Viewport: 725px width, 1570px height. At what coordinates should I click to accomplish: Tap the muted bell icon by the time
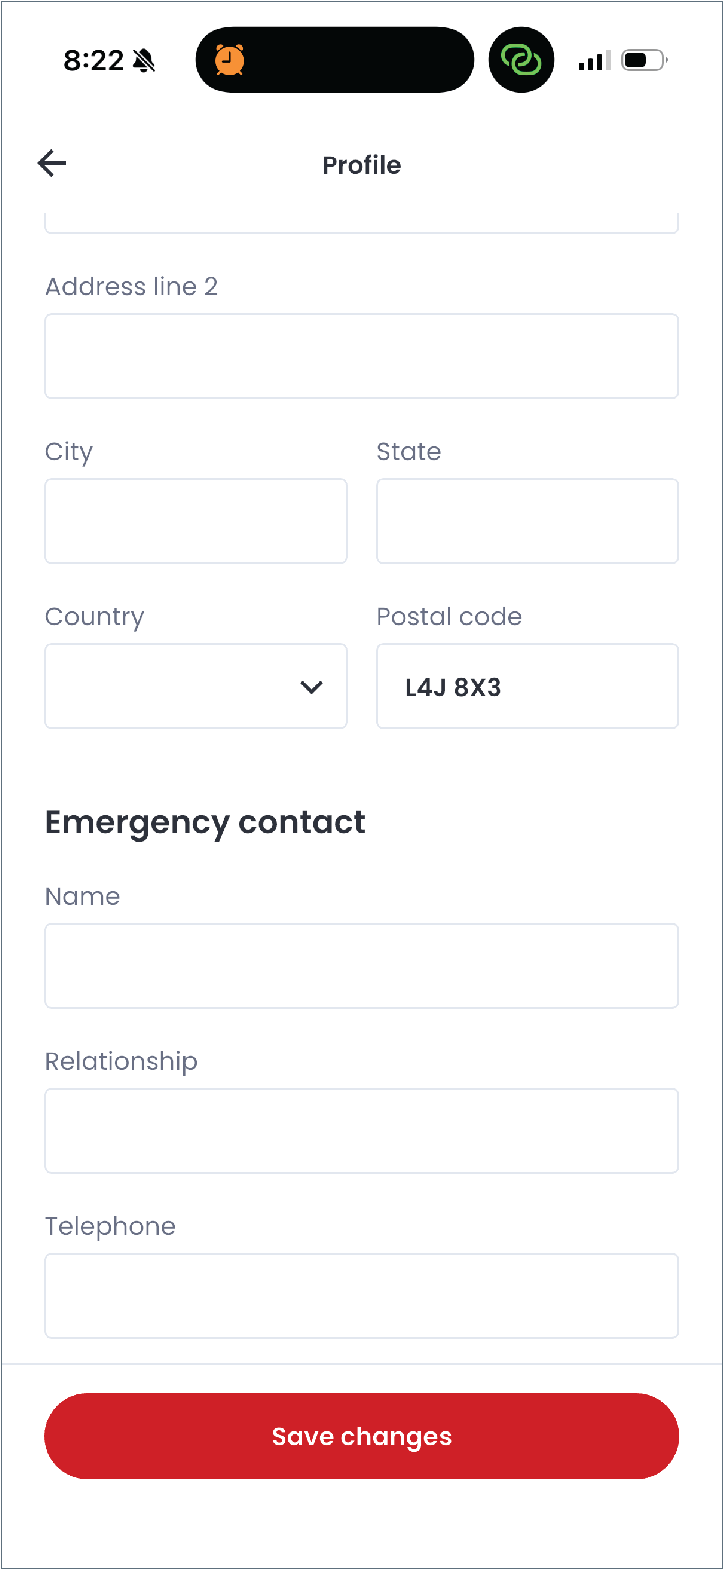click(144, 61)
